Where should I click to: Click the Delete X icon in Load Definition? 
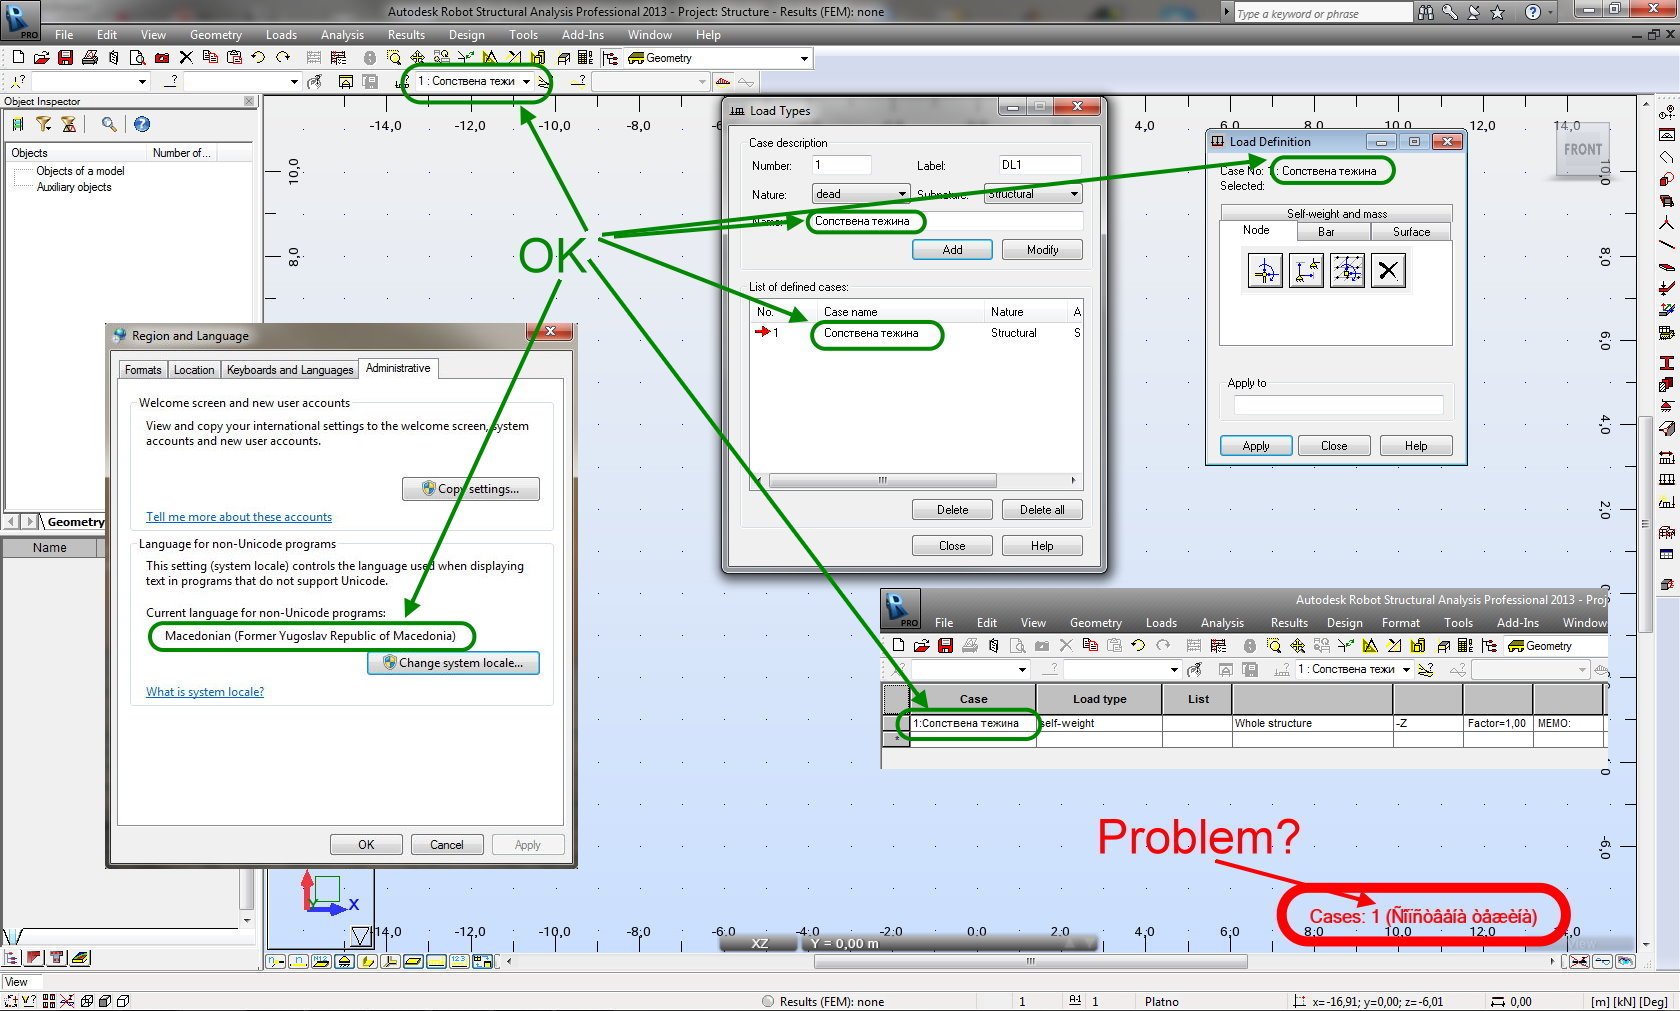[1388, 270]
